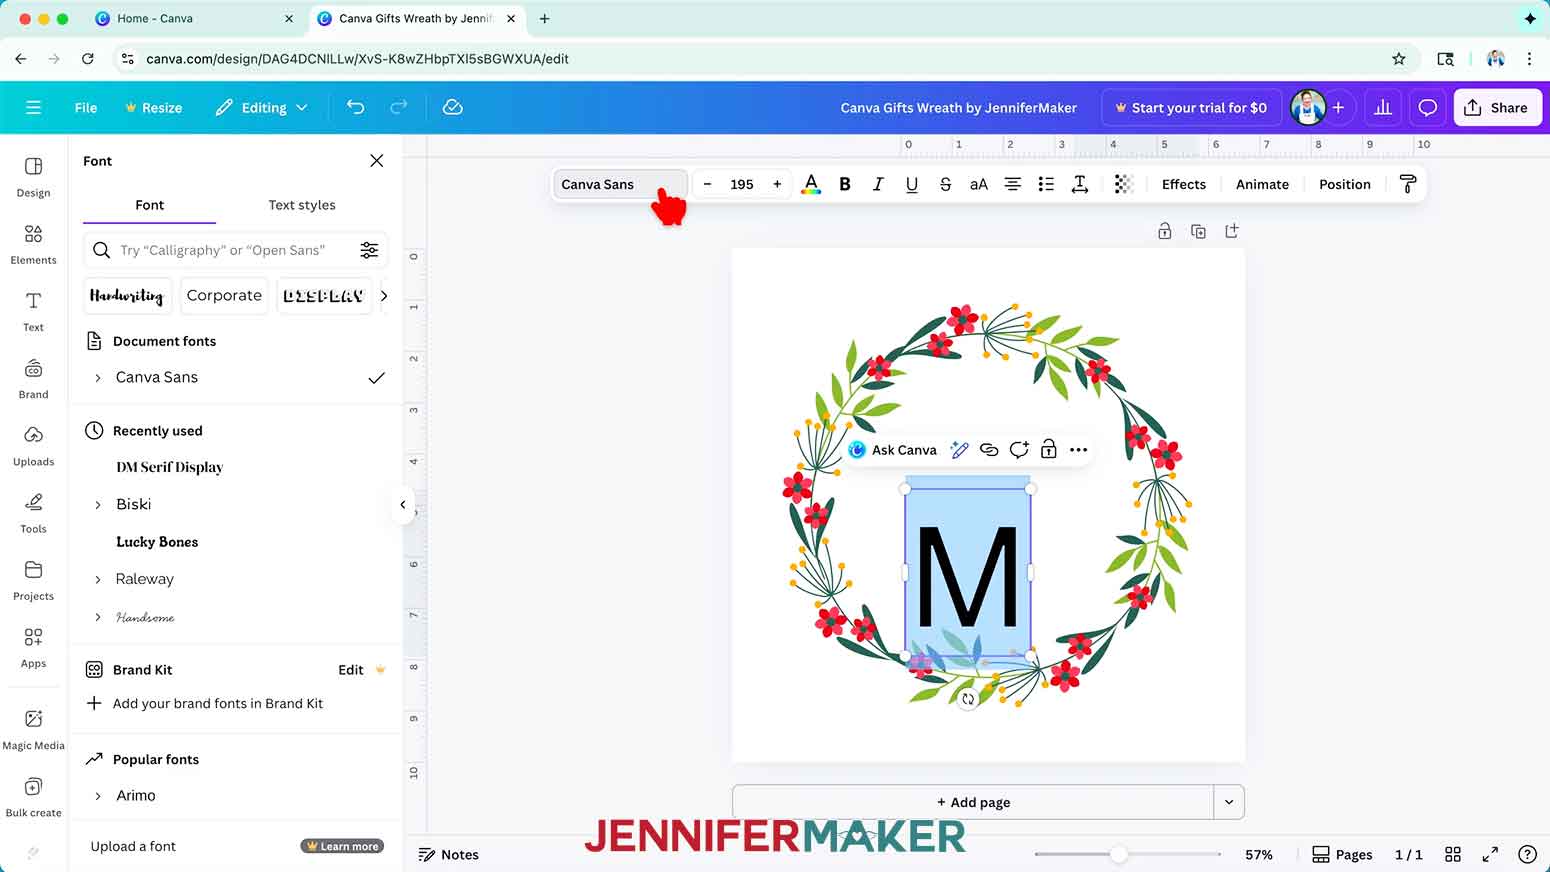The image size is (1550, 872).
Task: Toggle uppercase aA text case
Action: pyautogui.click(x=979, y=184)
